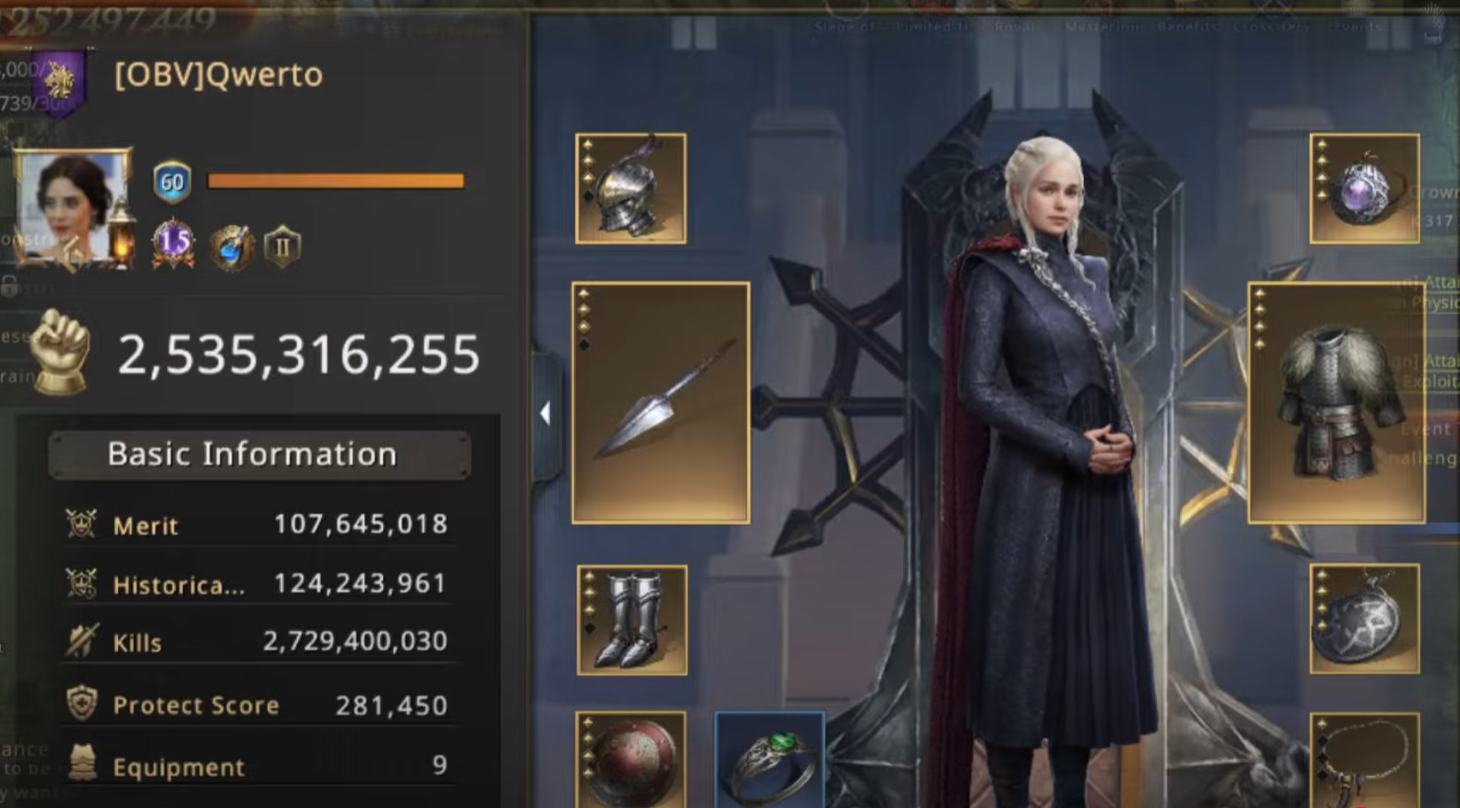Open the spear weapon slot
Screen dimensions: 1460x808
(661, 402)
